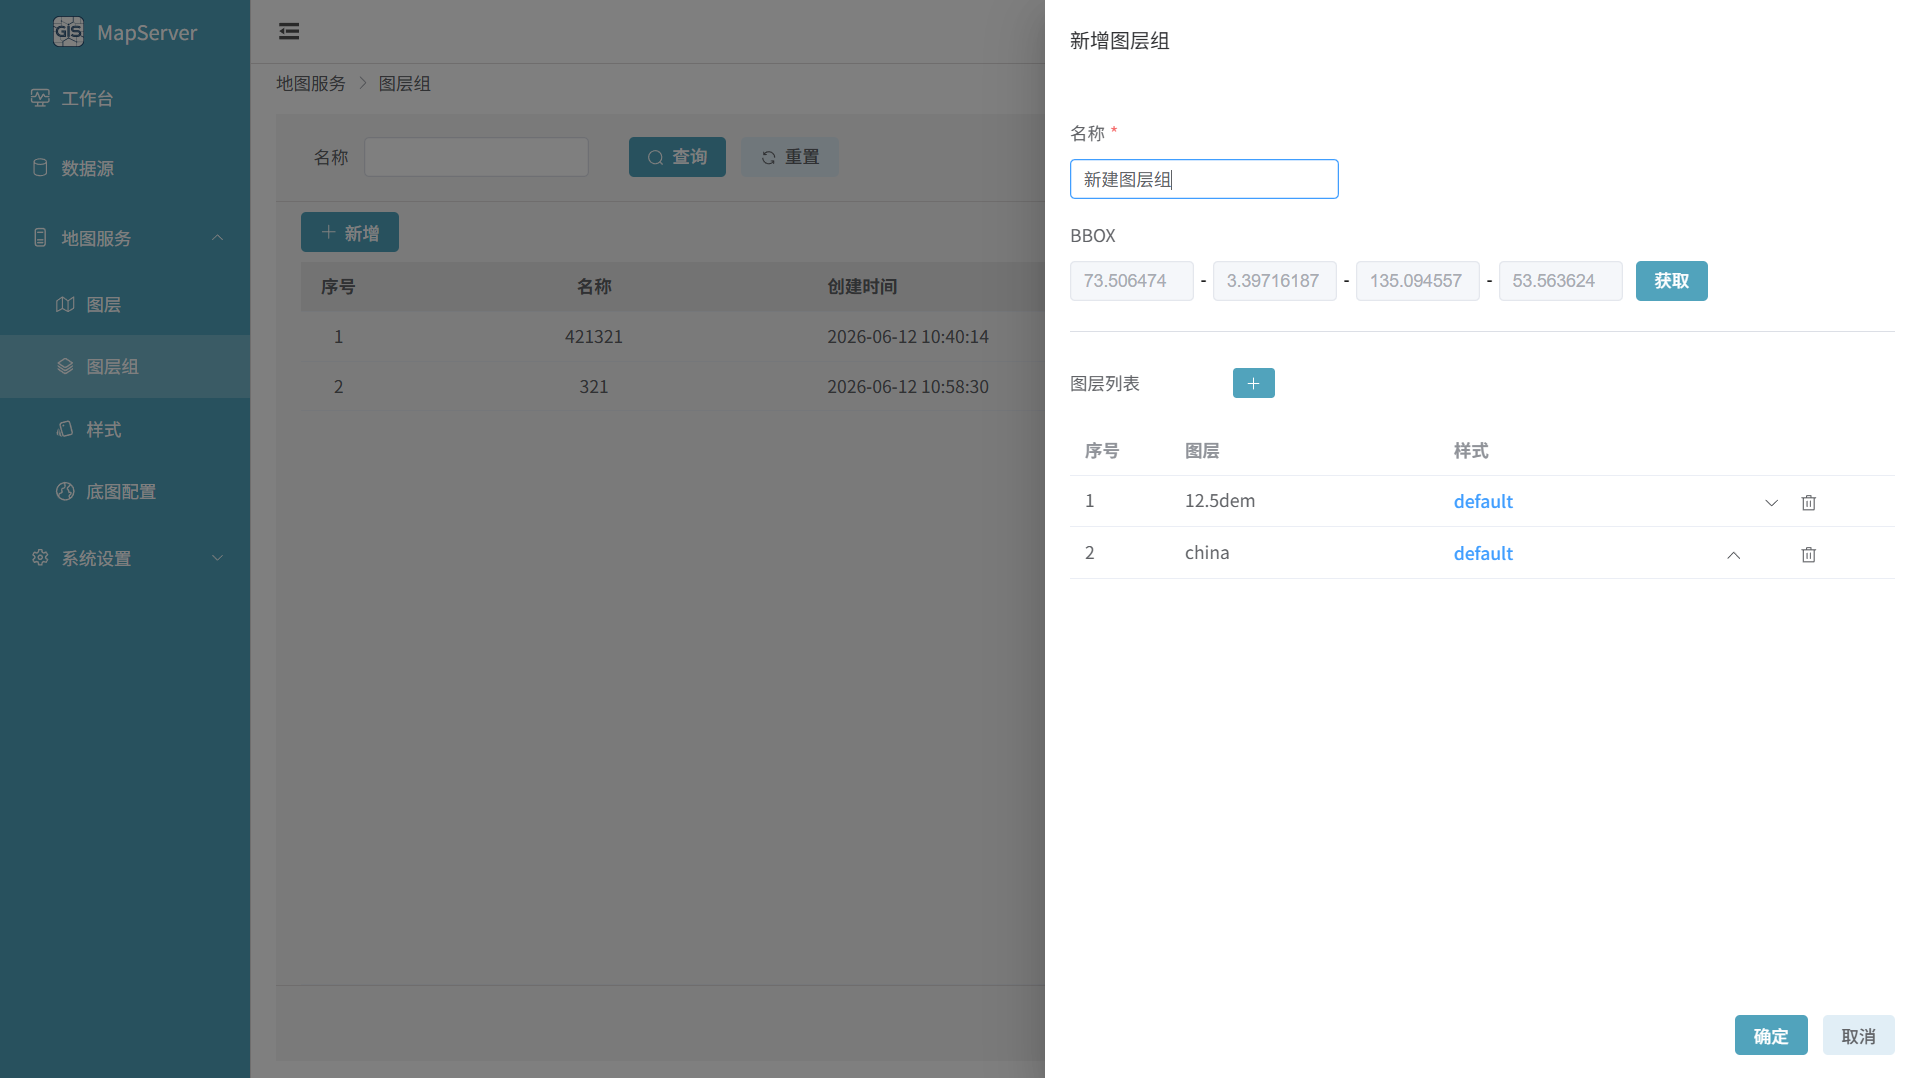This screenshot has height=1078, width=1918.
Task: Focus the 名称 field containing 新建图层组
Action: pyautogui.click(x=1204, y=179)
